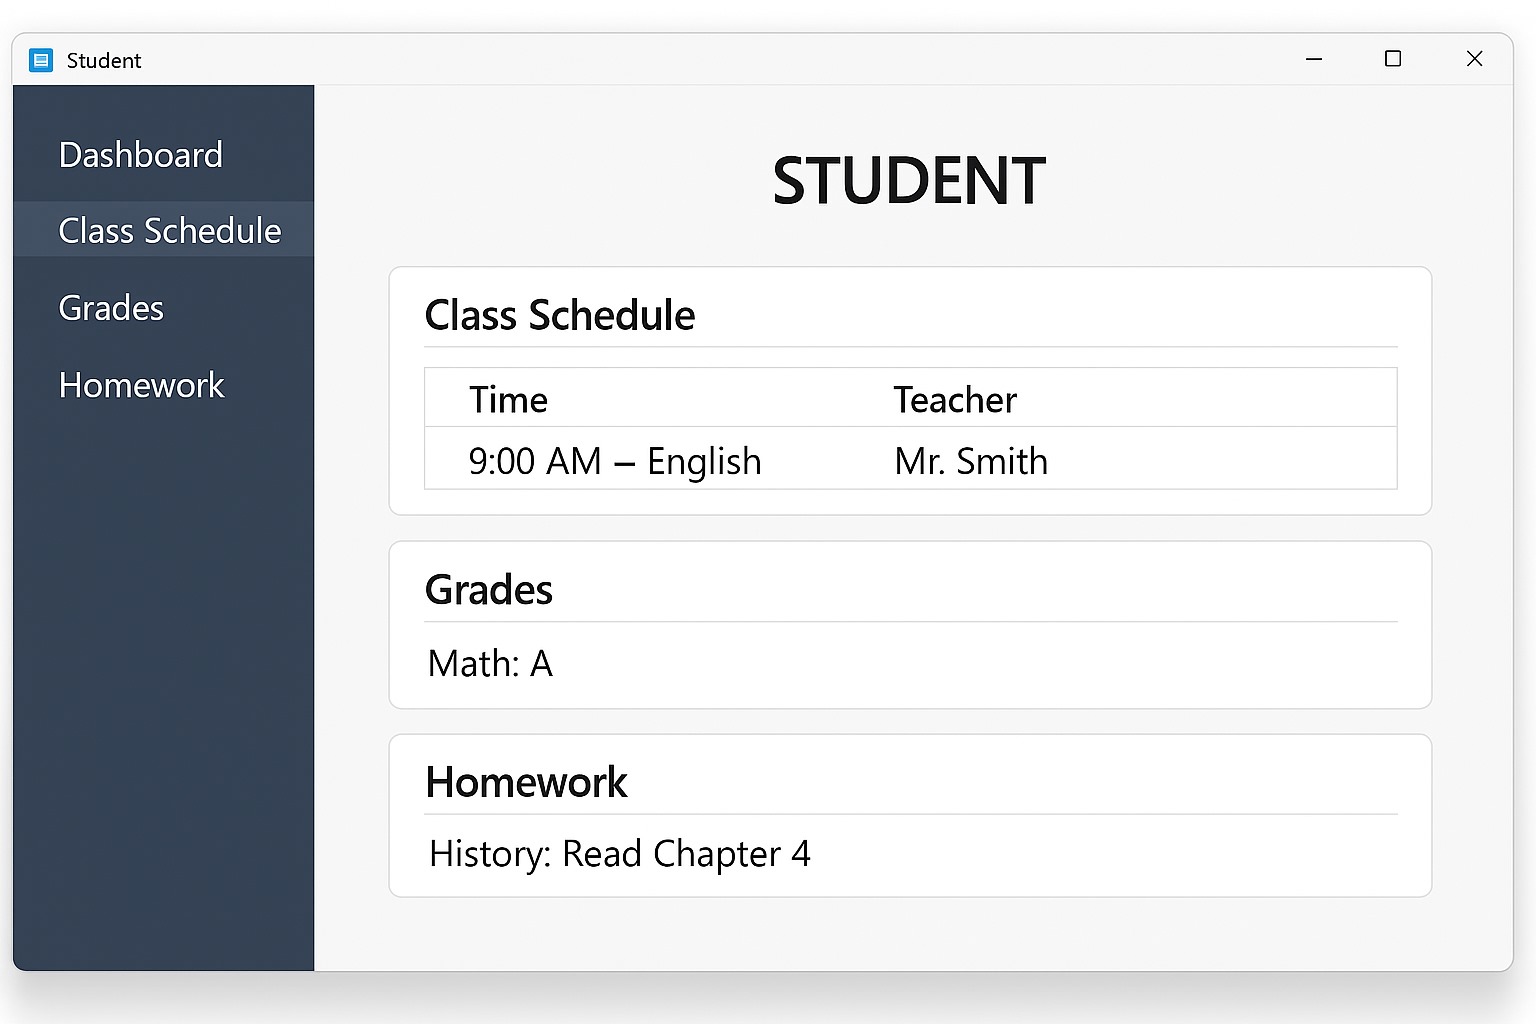The width and height of the screenshot is (1536, 1024).
Task: Click the Time column header
Action: (508, 398)
